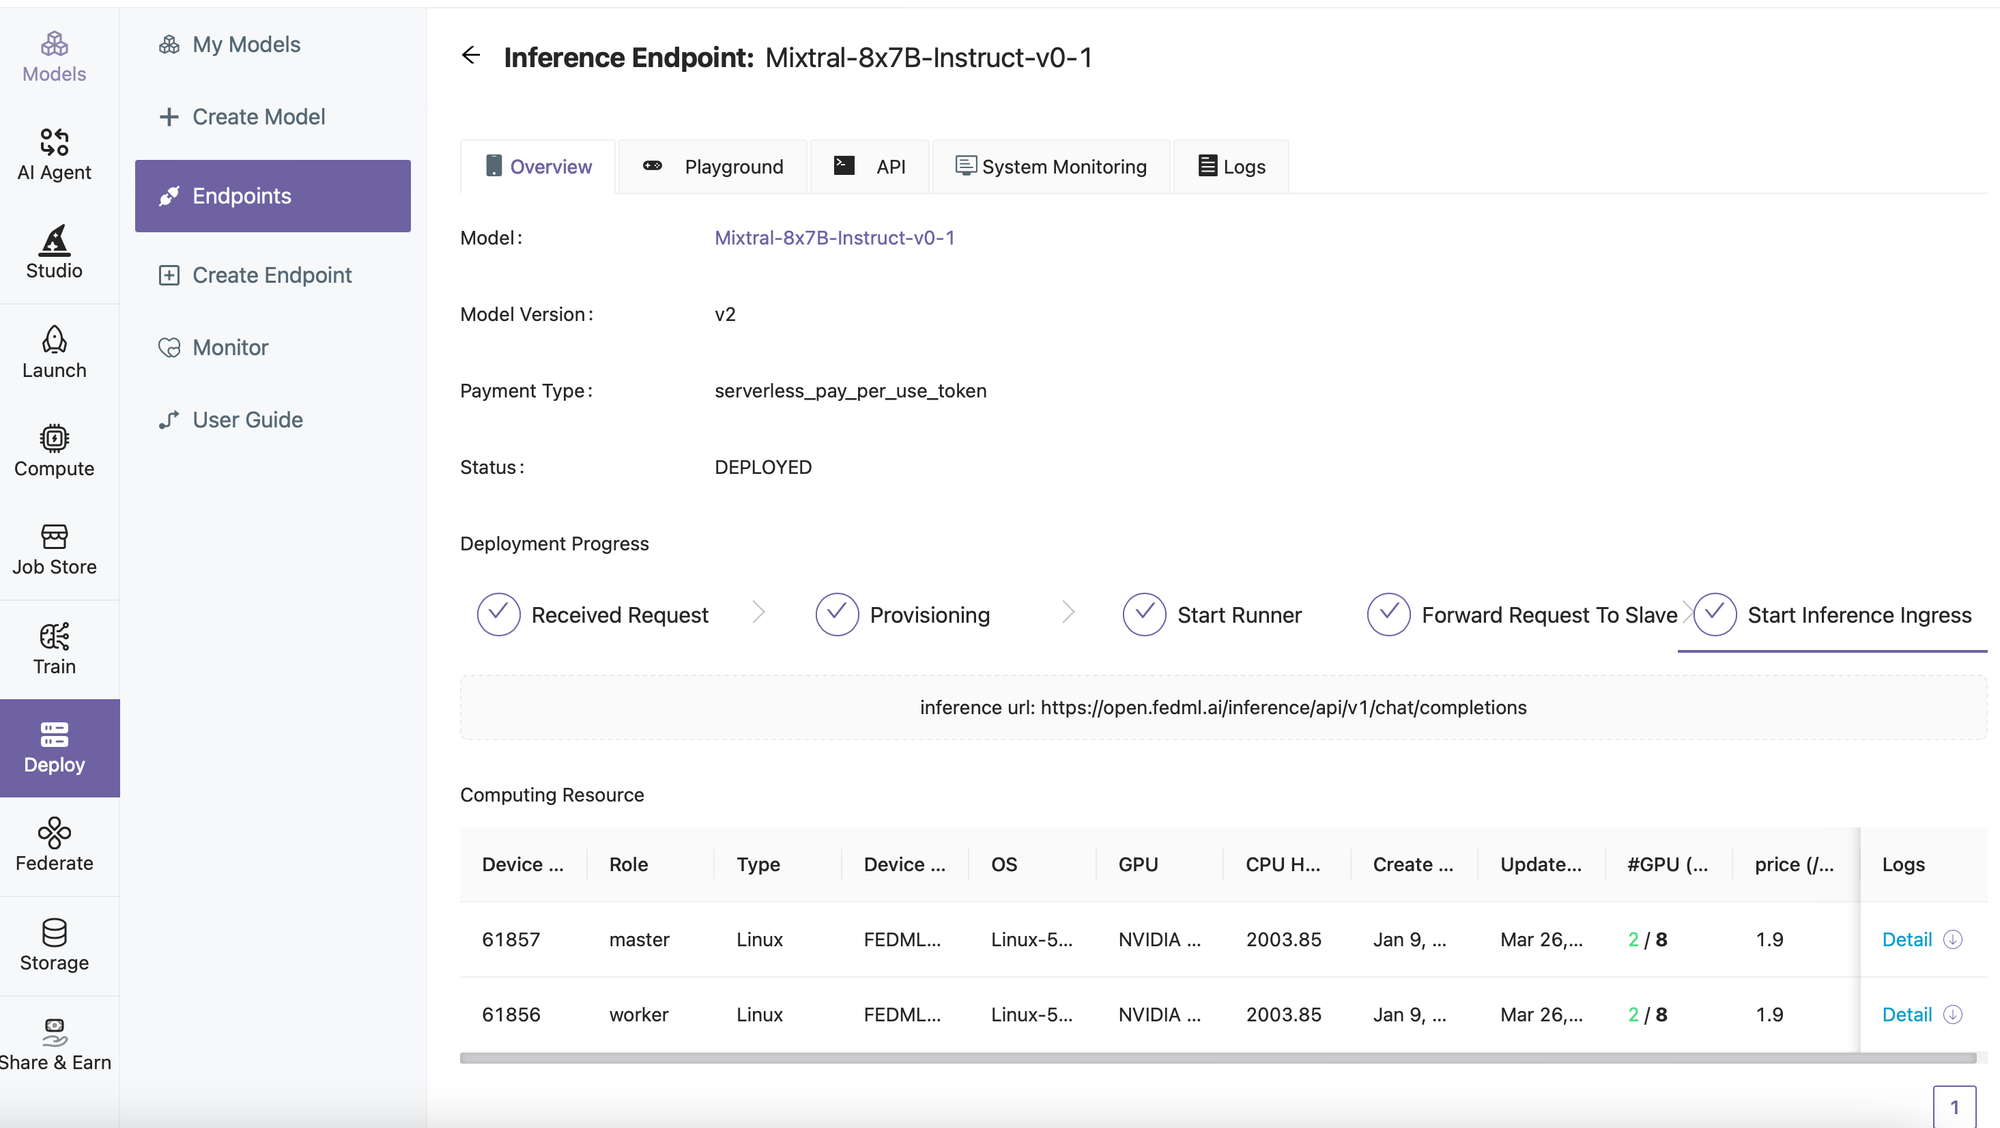Switch to the System Monitoring tab
2000x1128 pixels.
pyautogui.click(x=1051, y=167)
